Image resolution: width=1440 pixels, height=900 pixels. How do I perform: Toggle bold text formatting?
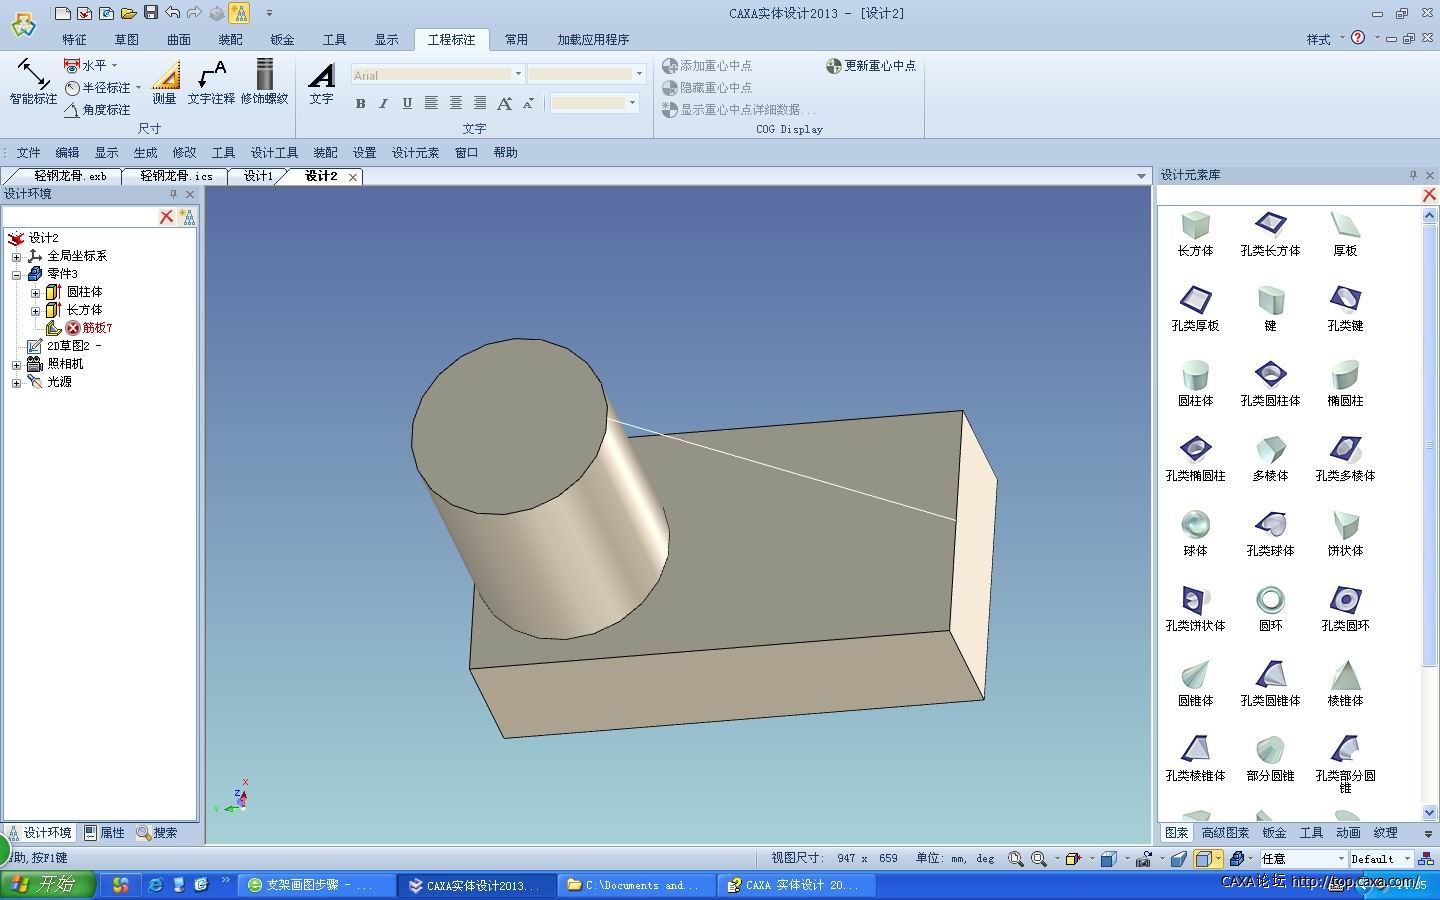pos(360,103)
